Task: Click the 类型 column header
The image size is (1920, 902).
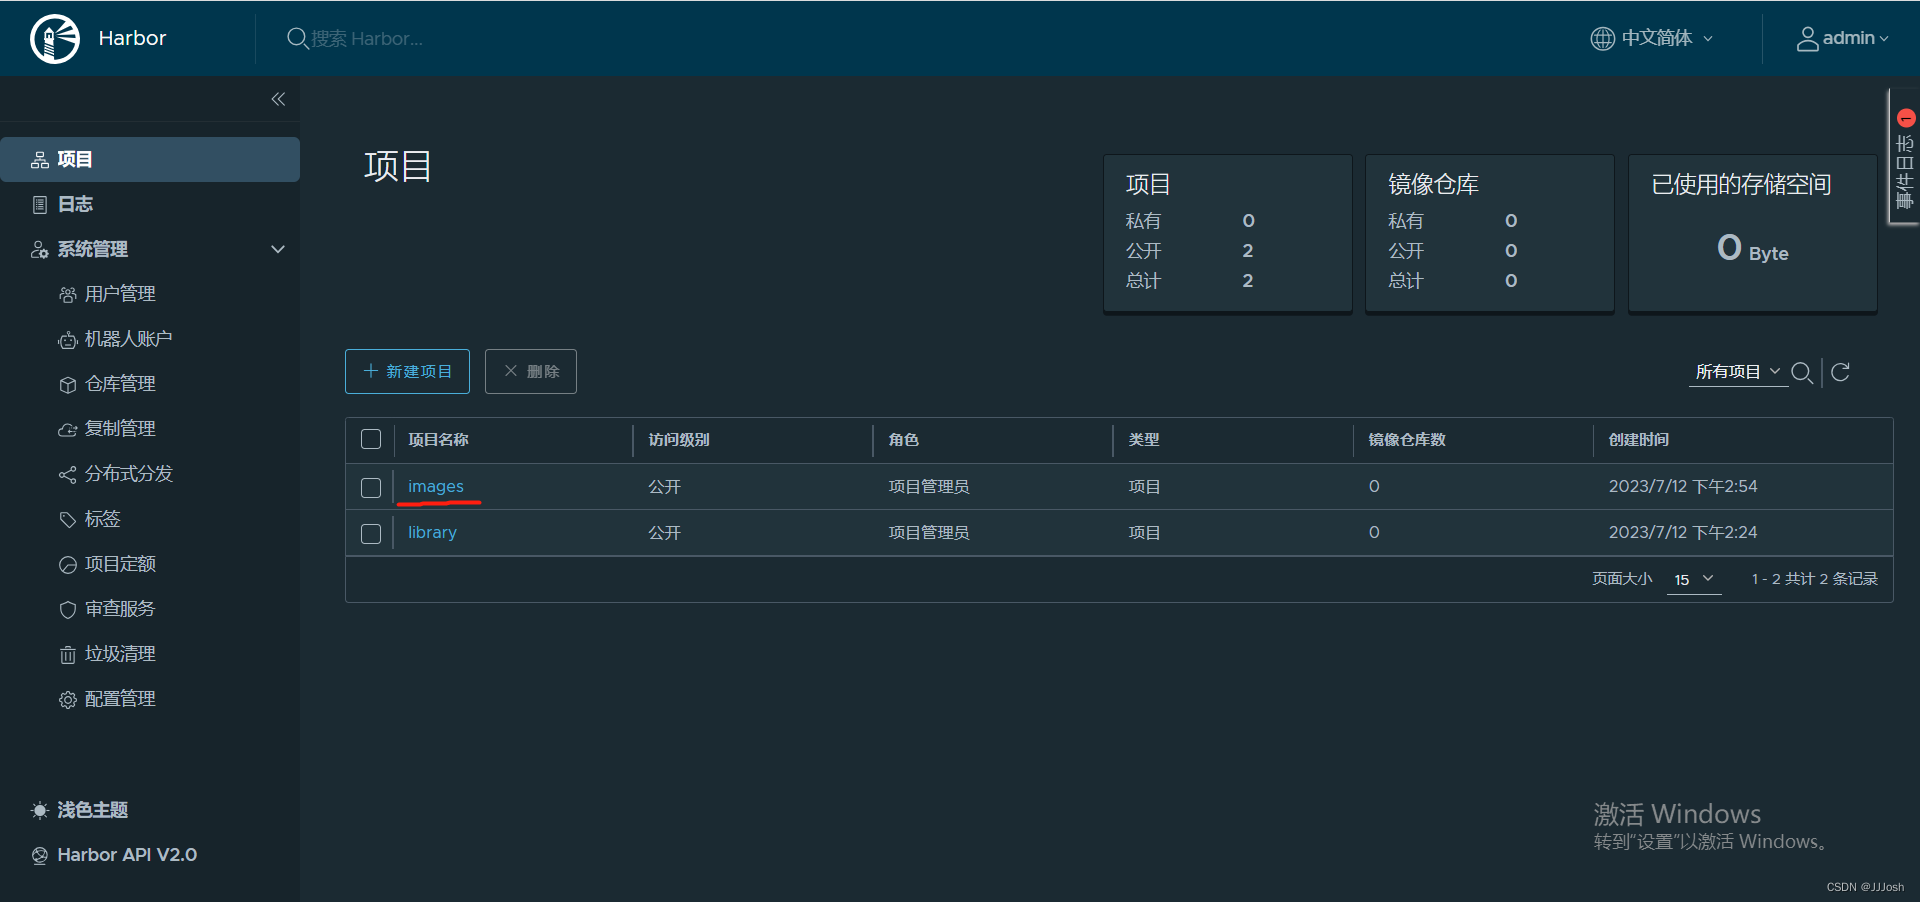Action: point(1144,439)
